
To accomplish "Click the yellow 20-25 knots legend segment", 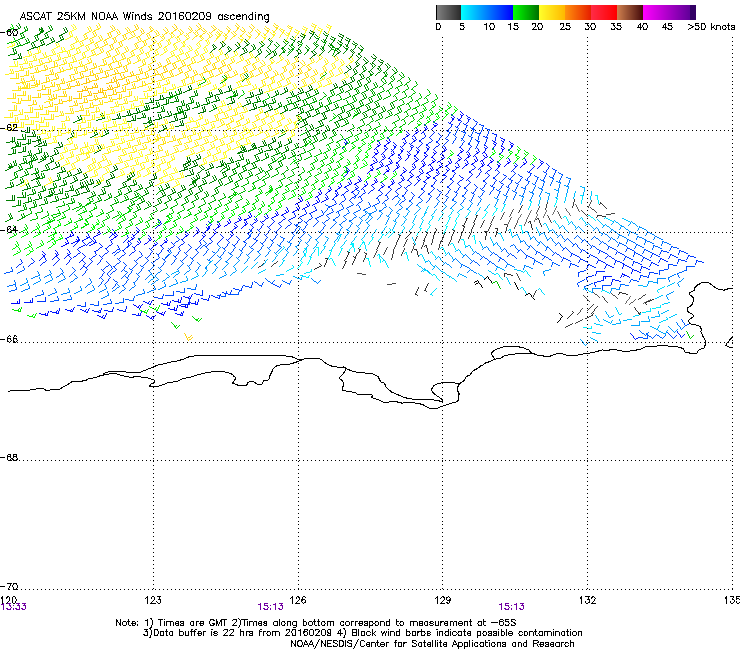I will [x=551, y=12].
